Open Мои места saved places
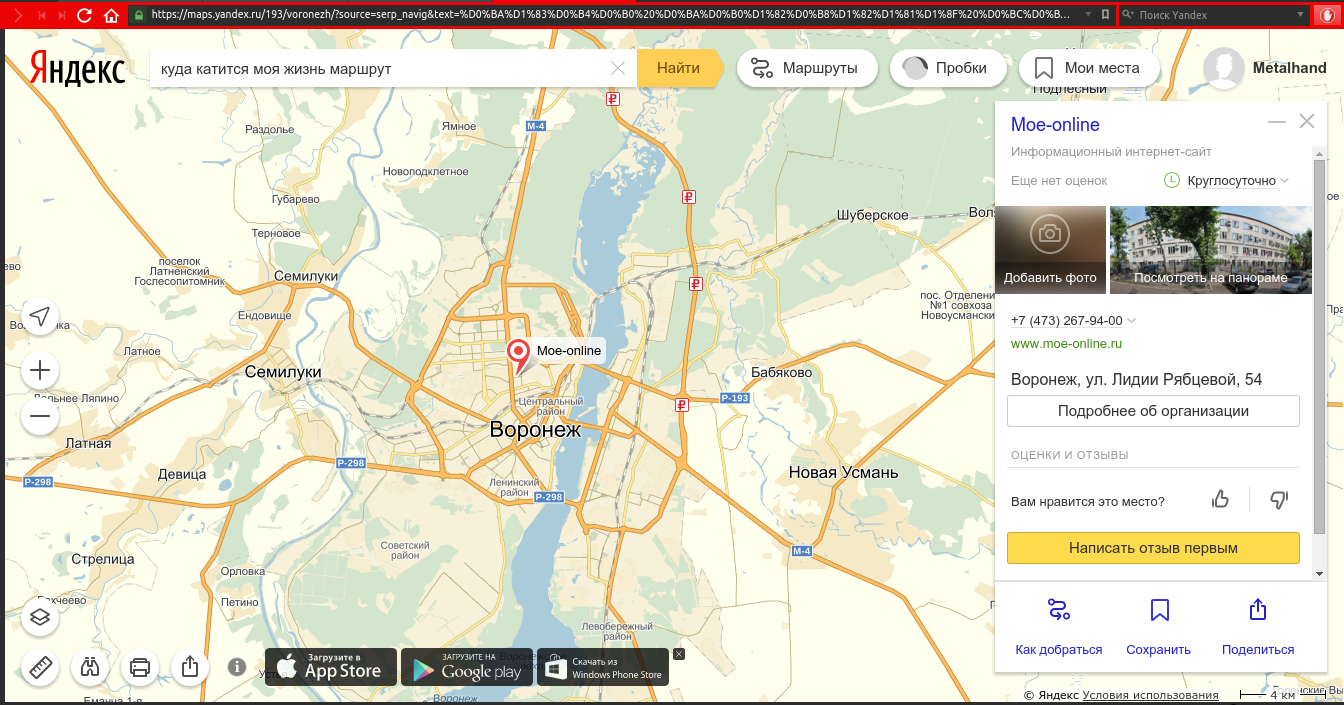 point(1088,69)
